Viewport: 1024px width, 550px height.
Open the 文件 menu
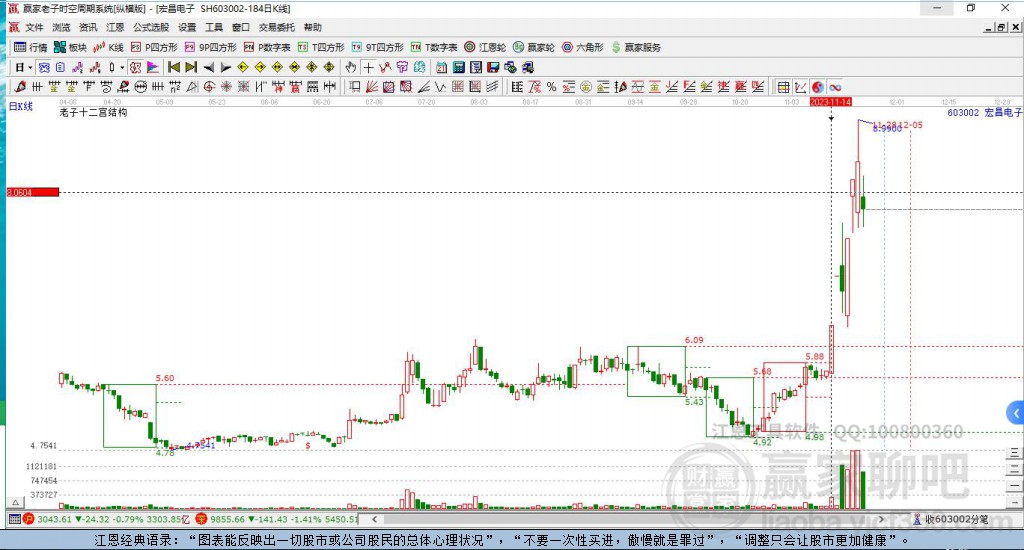(x=34, y=27)
